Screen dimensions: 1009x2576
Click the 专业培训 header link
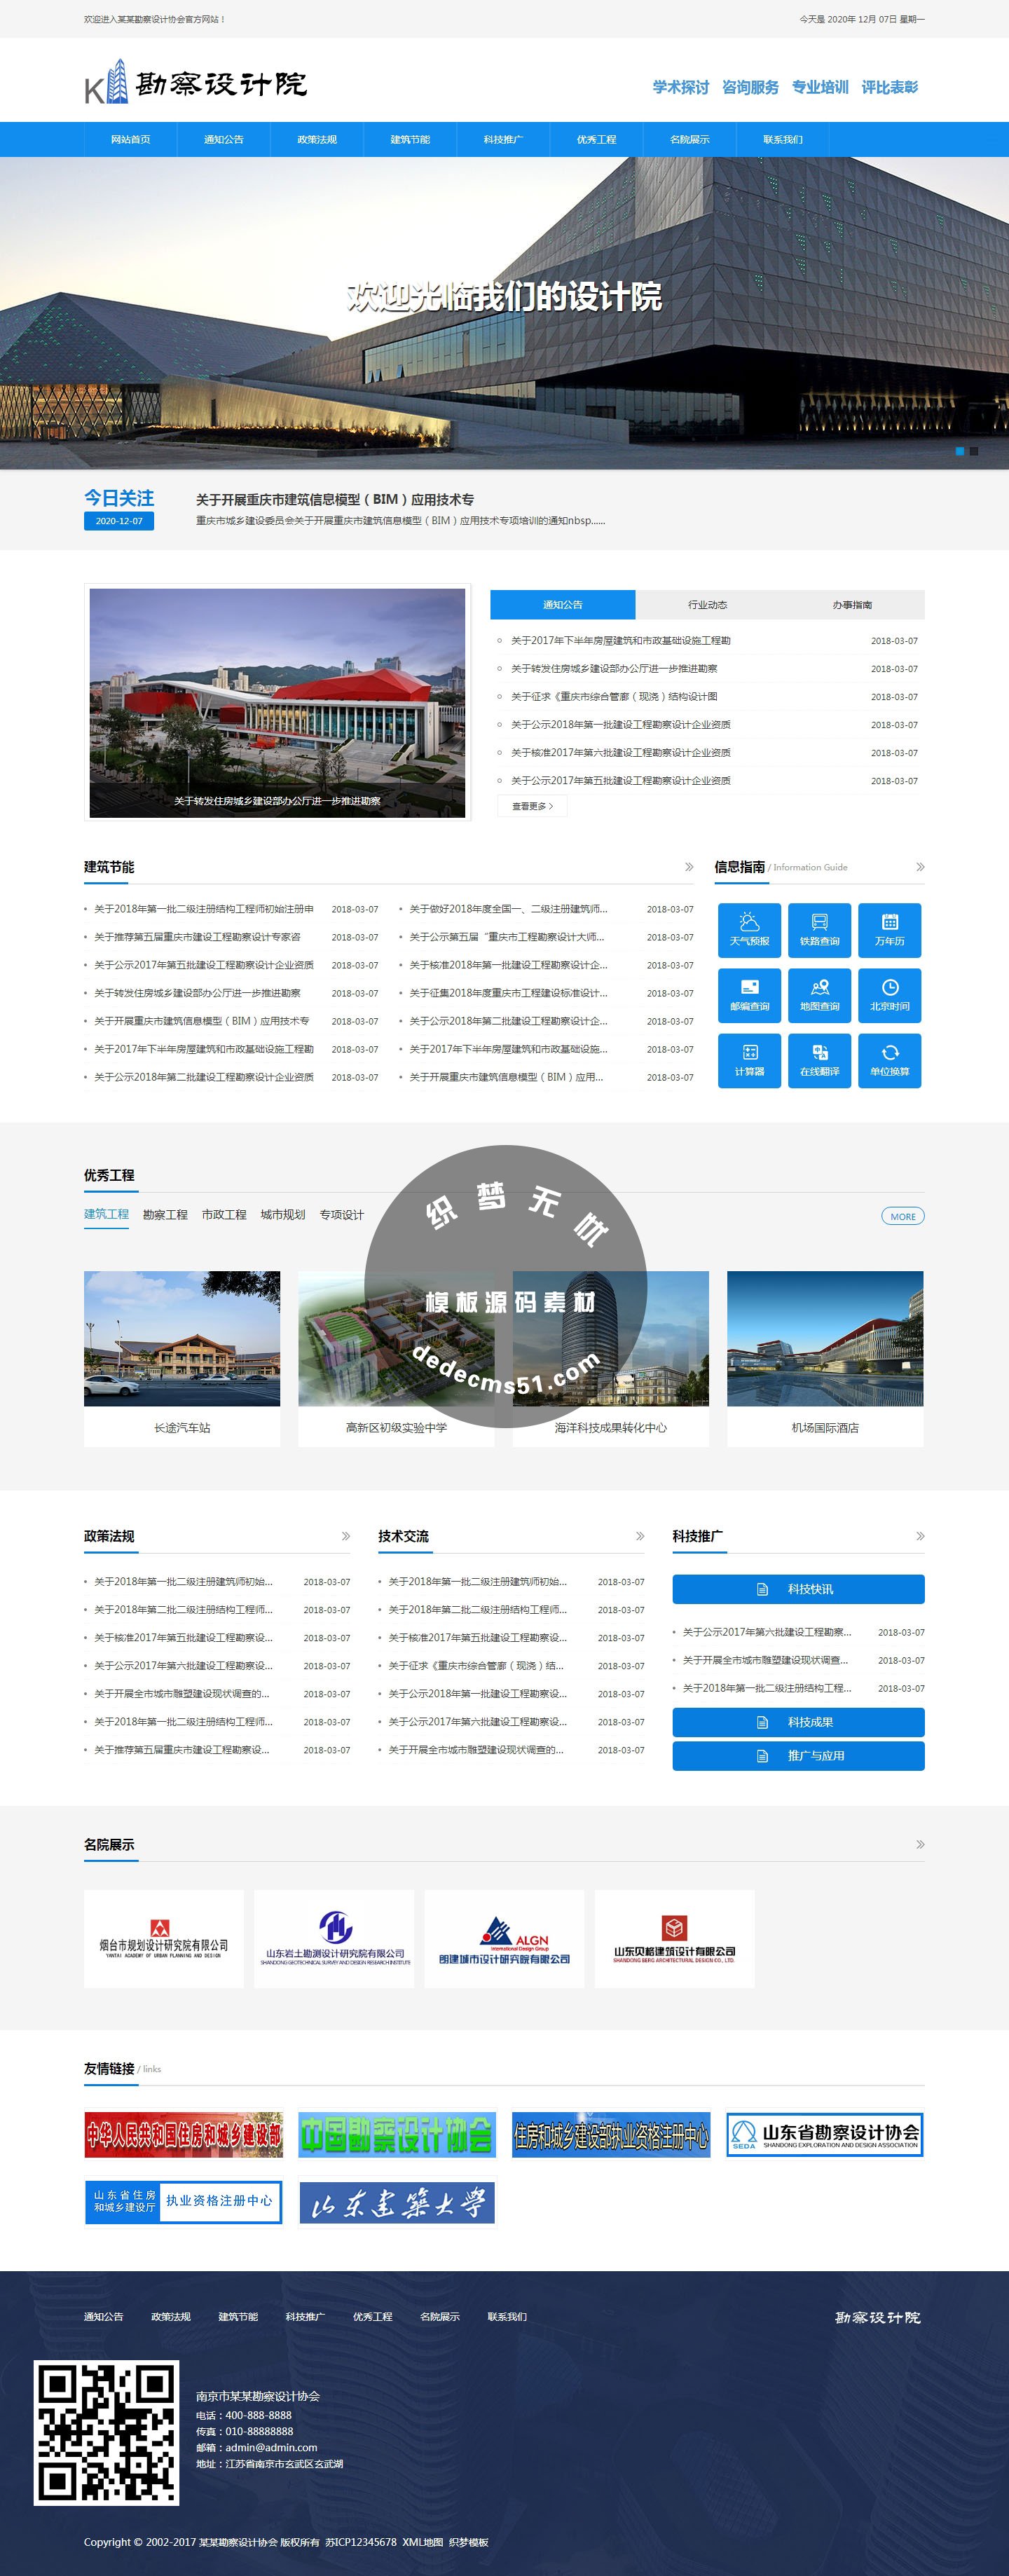(820, 87)
